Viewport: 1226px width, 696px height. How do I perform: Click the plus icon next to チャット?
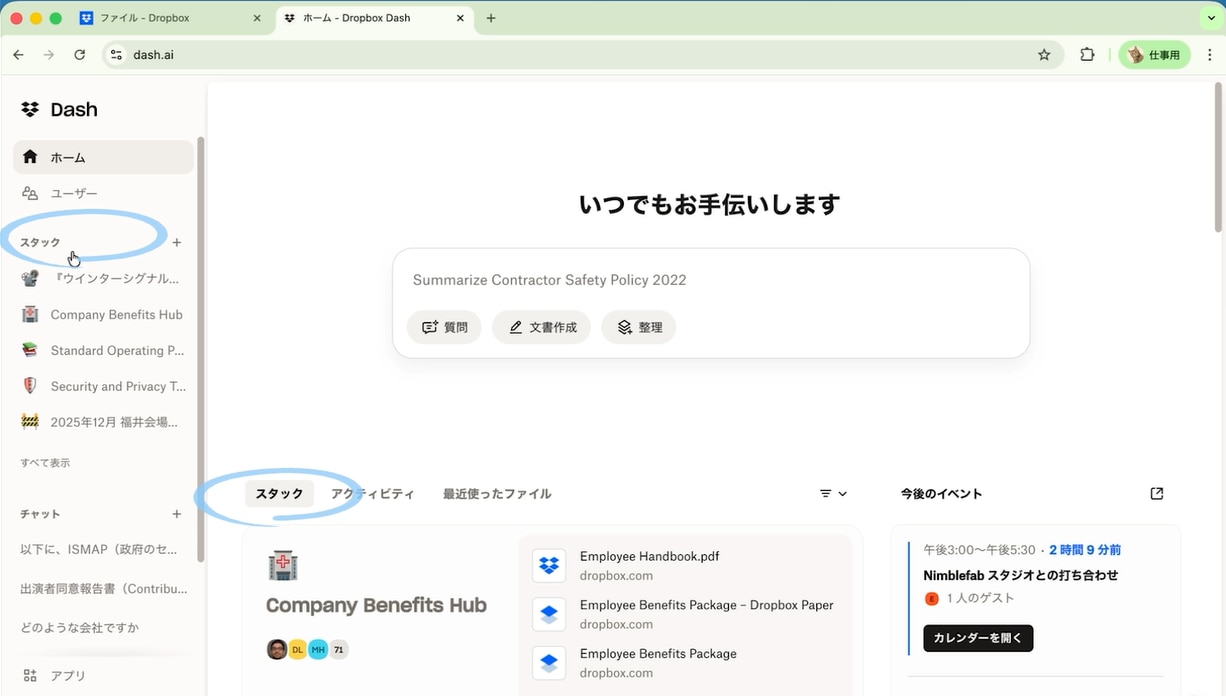tap(177, 514)
